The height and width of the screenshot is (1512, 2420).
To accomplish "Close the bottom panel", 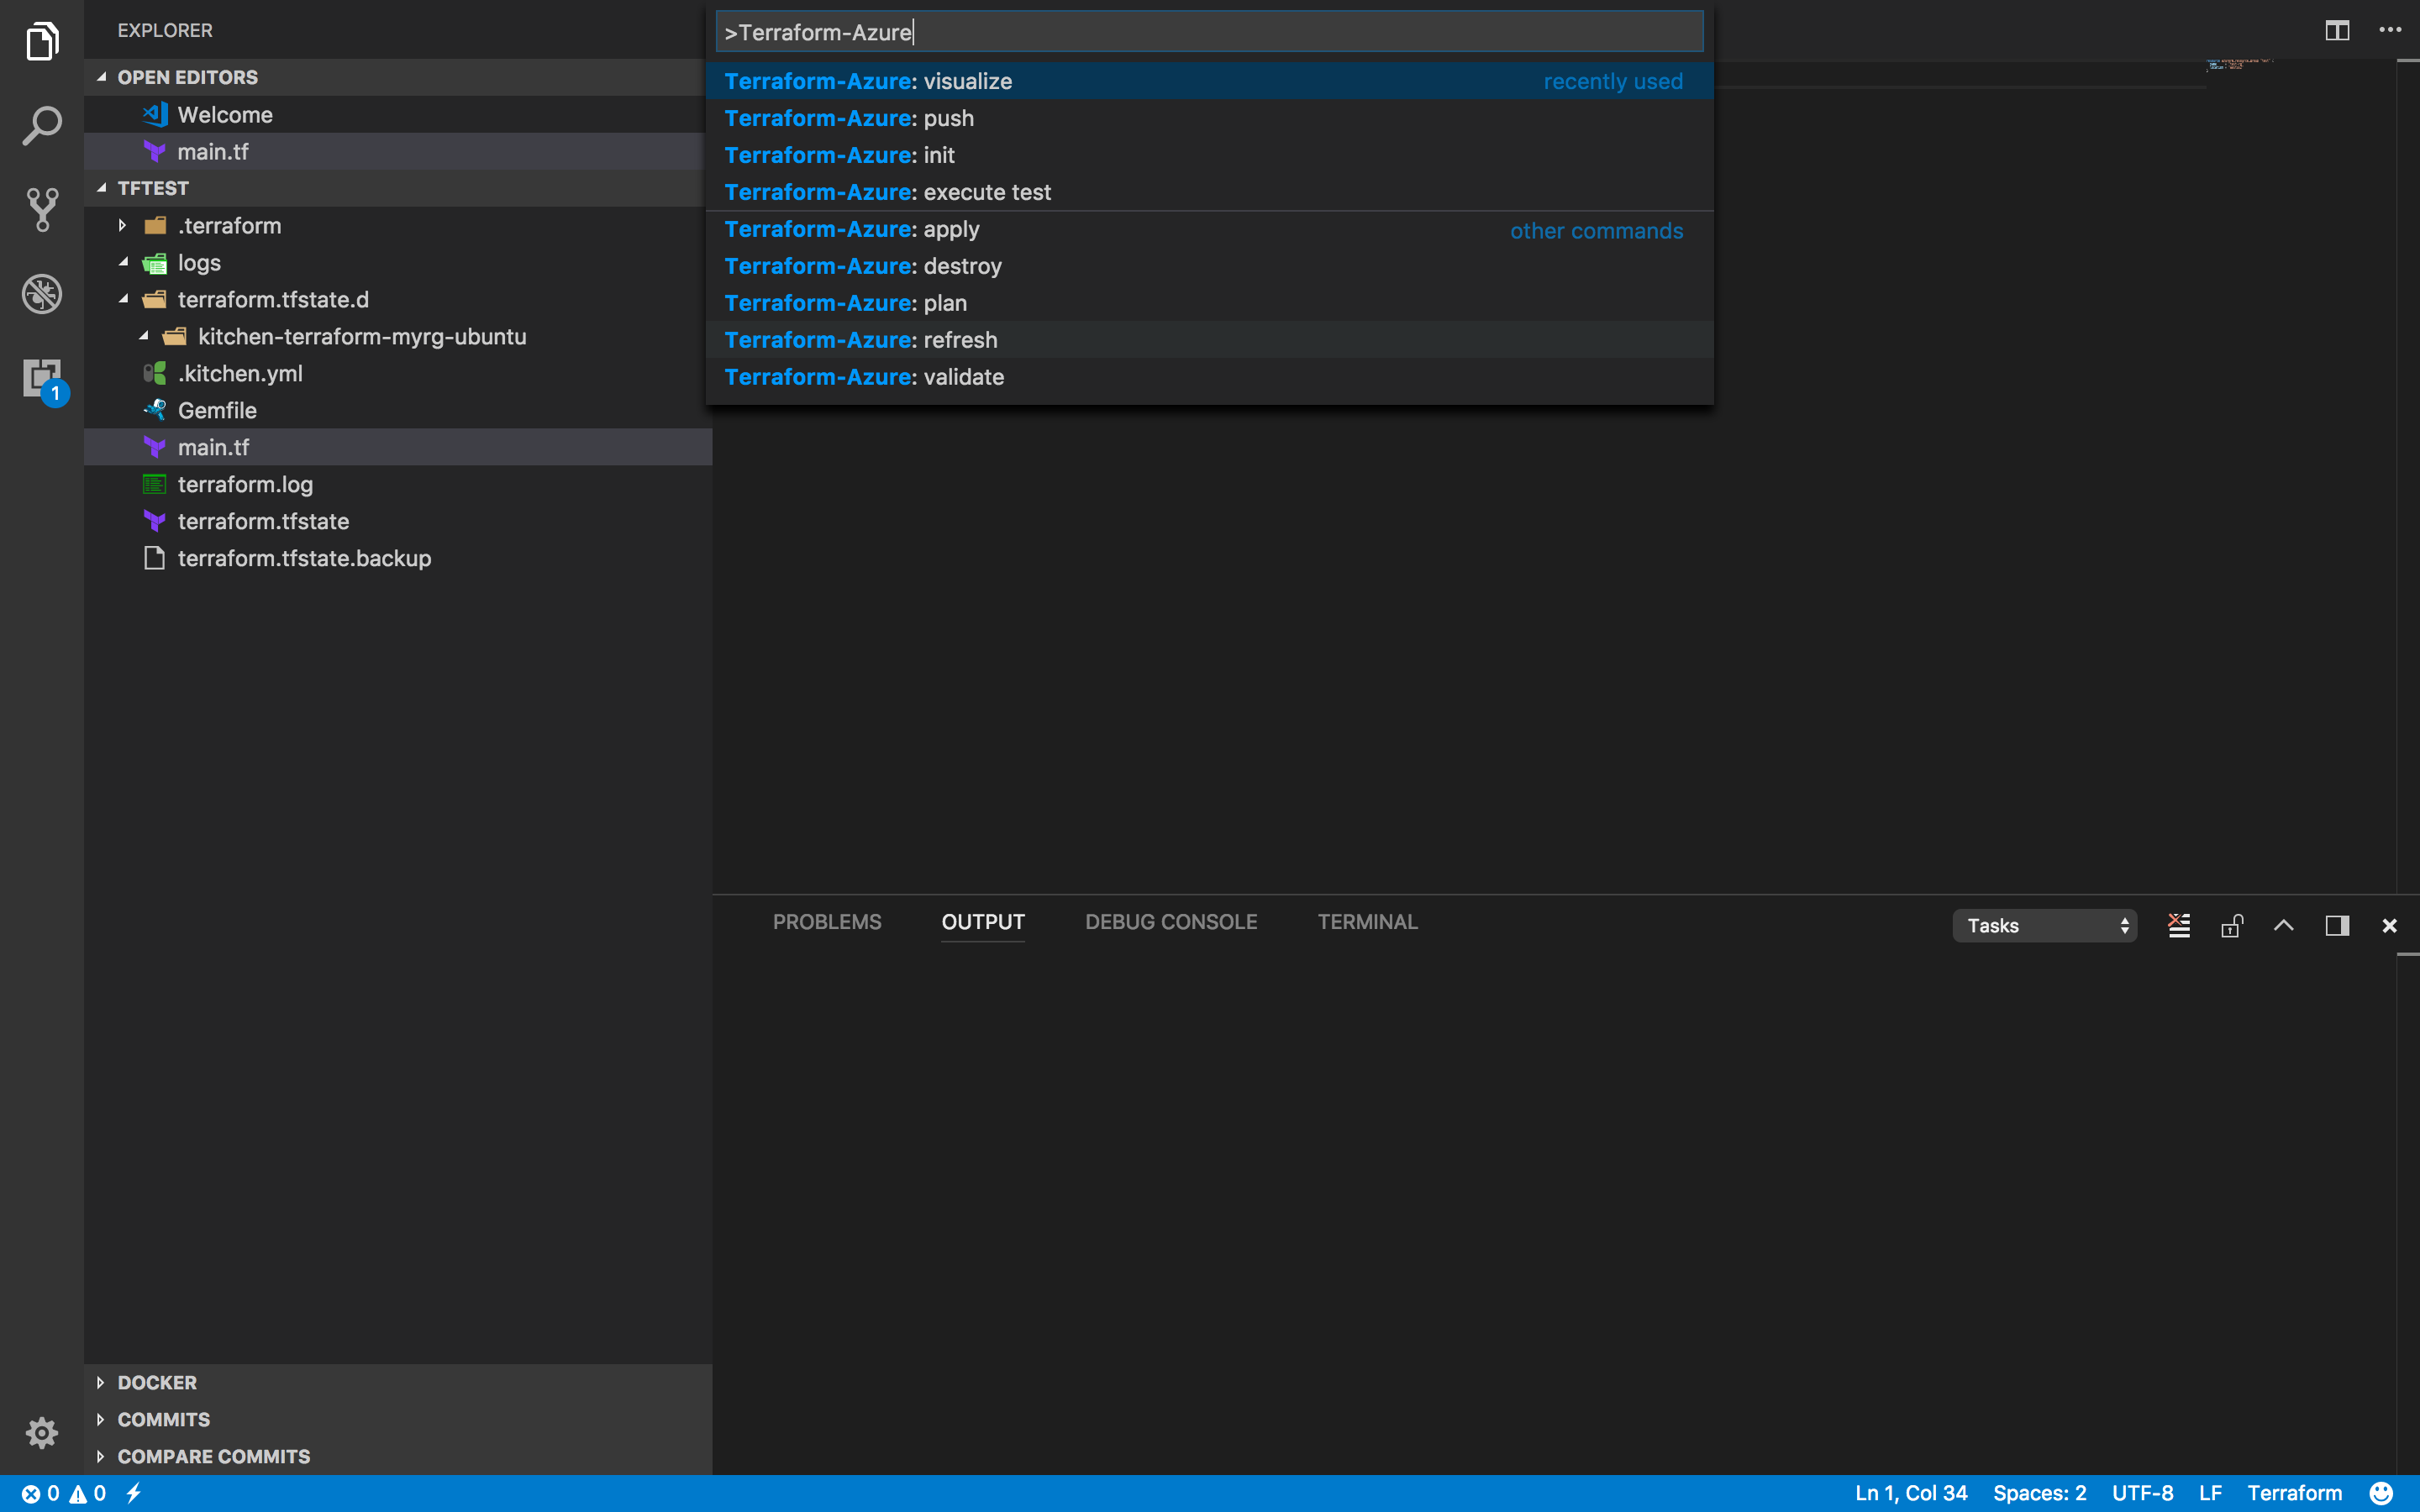I will pyautogui.click(x=2389, y=925).
